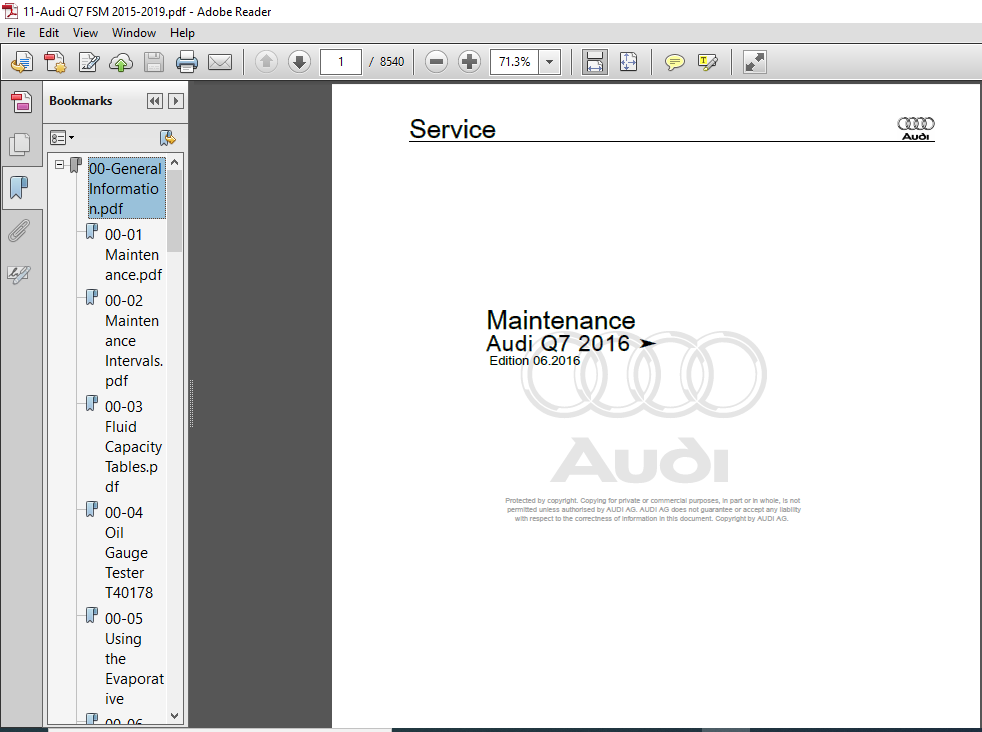Select the Highlight text tool
Viewport: 982px width, 732px height.
click(x=708, y=62)
